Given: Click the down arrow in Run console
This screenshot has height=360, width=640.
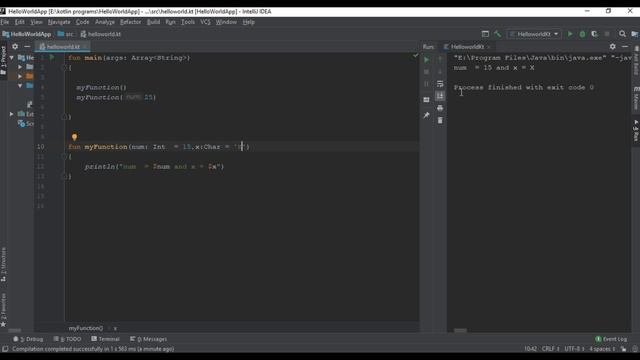Looking at the screenshot, I should (x=440, y=72).
